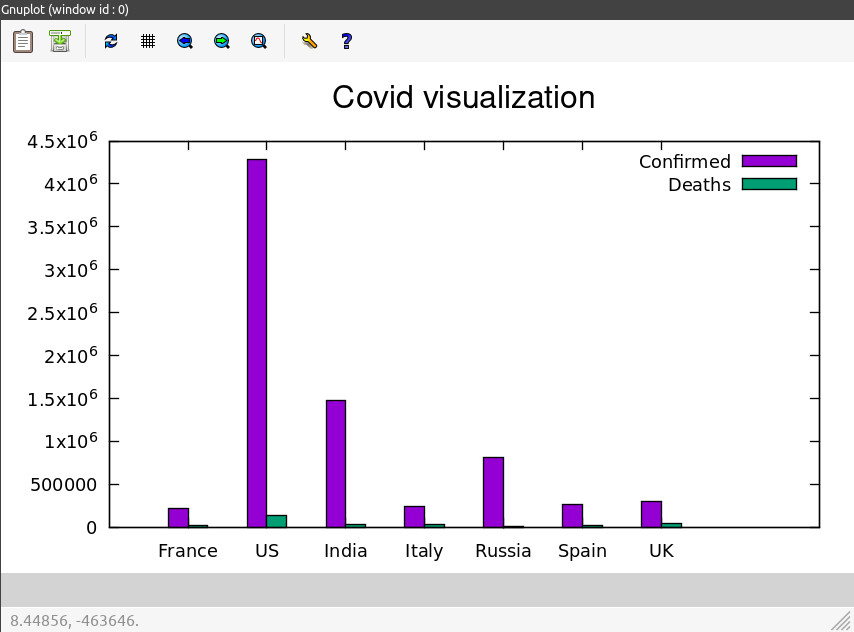Screen dimensions: 854x632
Task: Click the France axis label
Action: pyautogui.click(x=188, y=550)
